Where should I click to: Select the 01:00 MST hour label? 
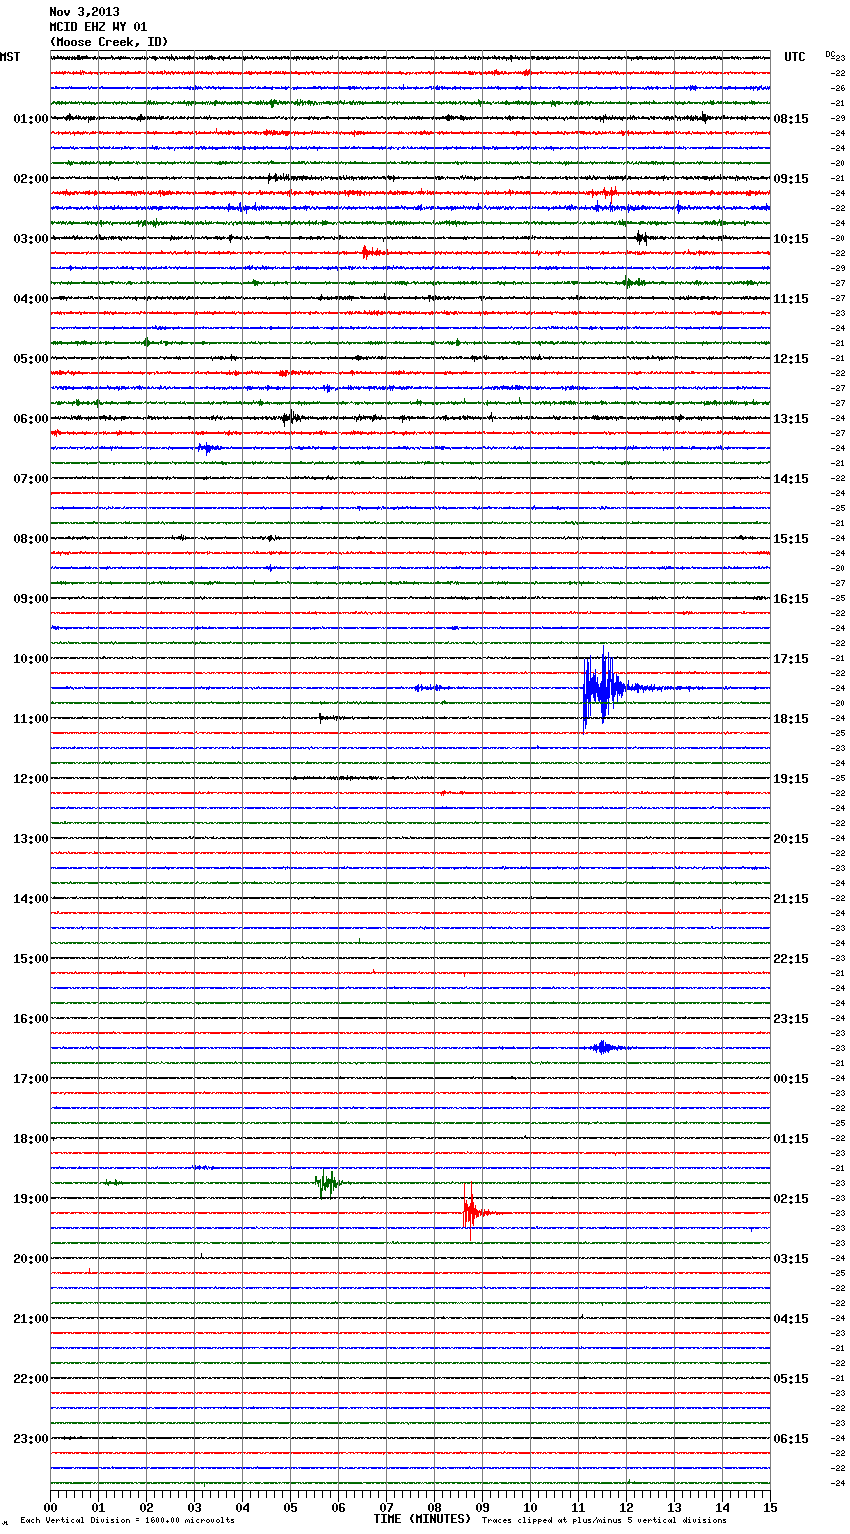(x=31, y=119)
